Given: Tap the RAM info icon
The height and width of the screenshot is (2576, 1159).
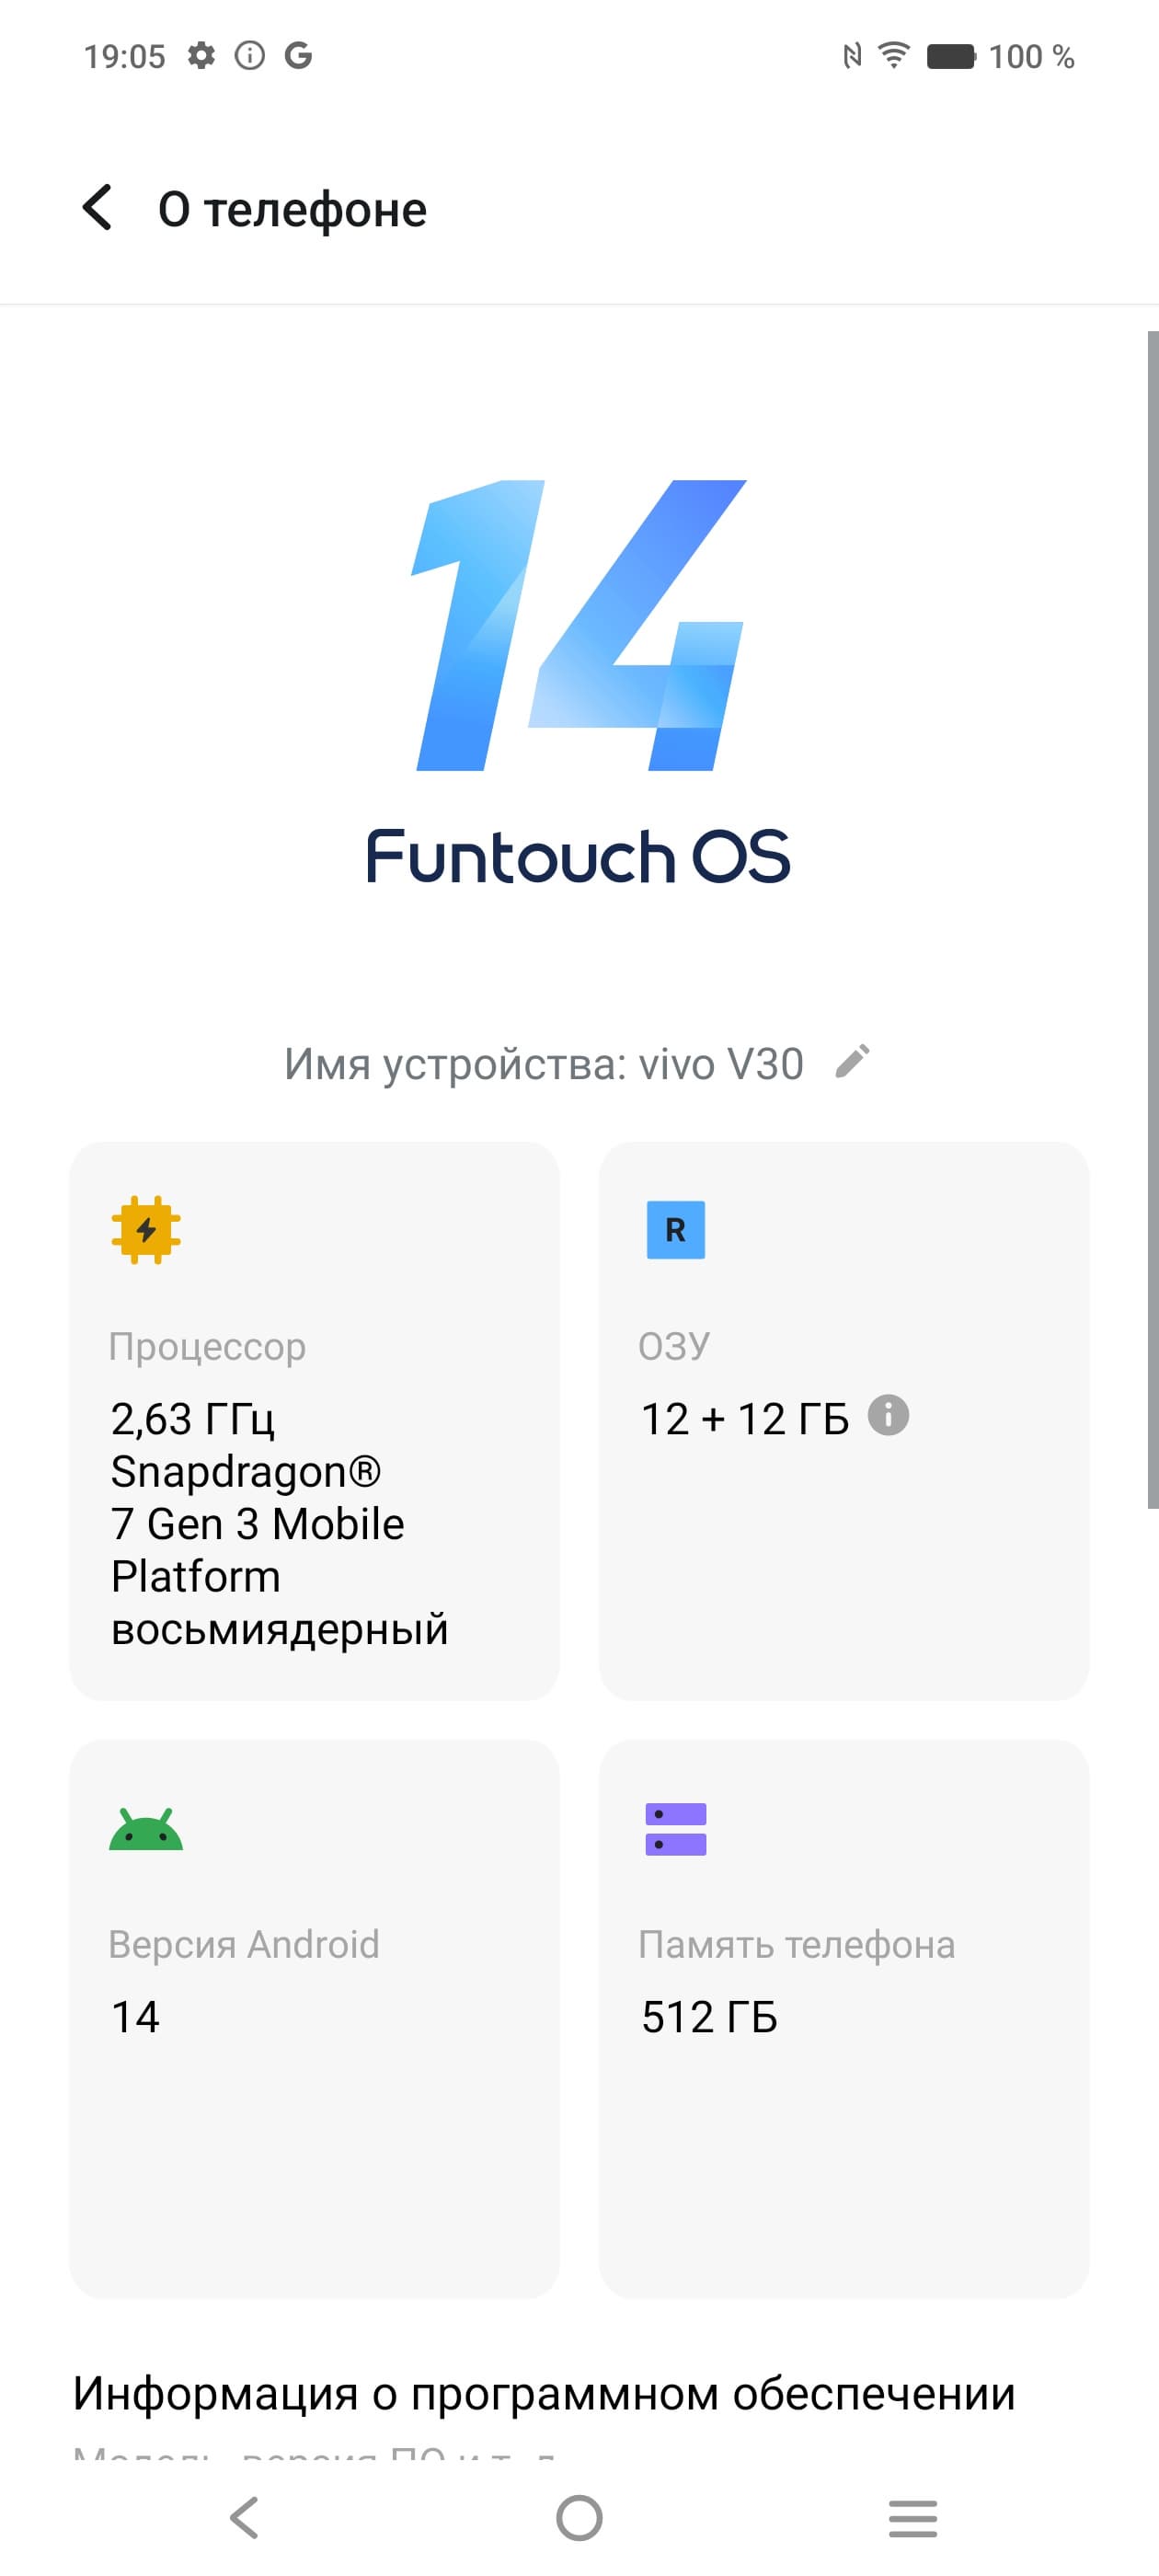Looking at the screenshot, I should pos(888,1415).
